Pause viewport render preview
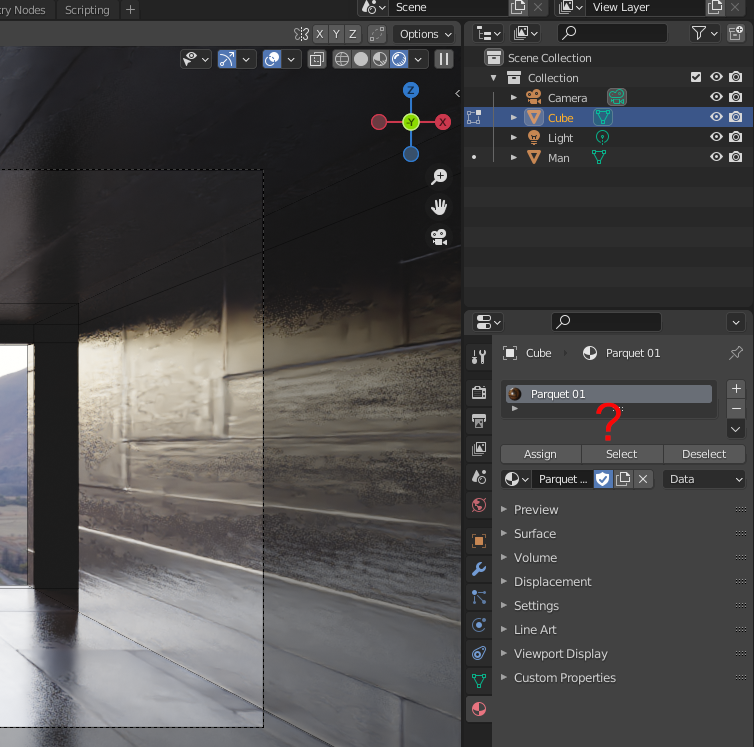 444,59
